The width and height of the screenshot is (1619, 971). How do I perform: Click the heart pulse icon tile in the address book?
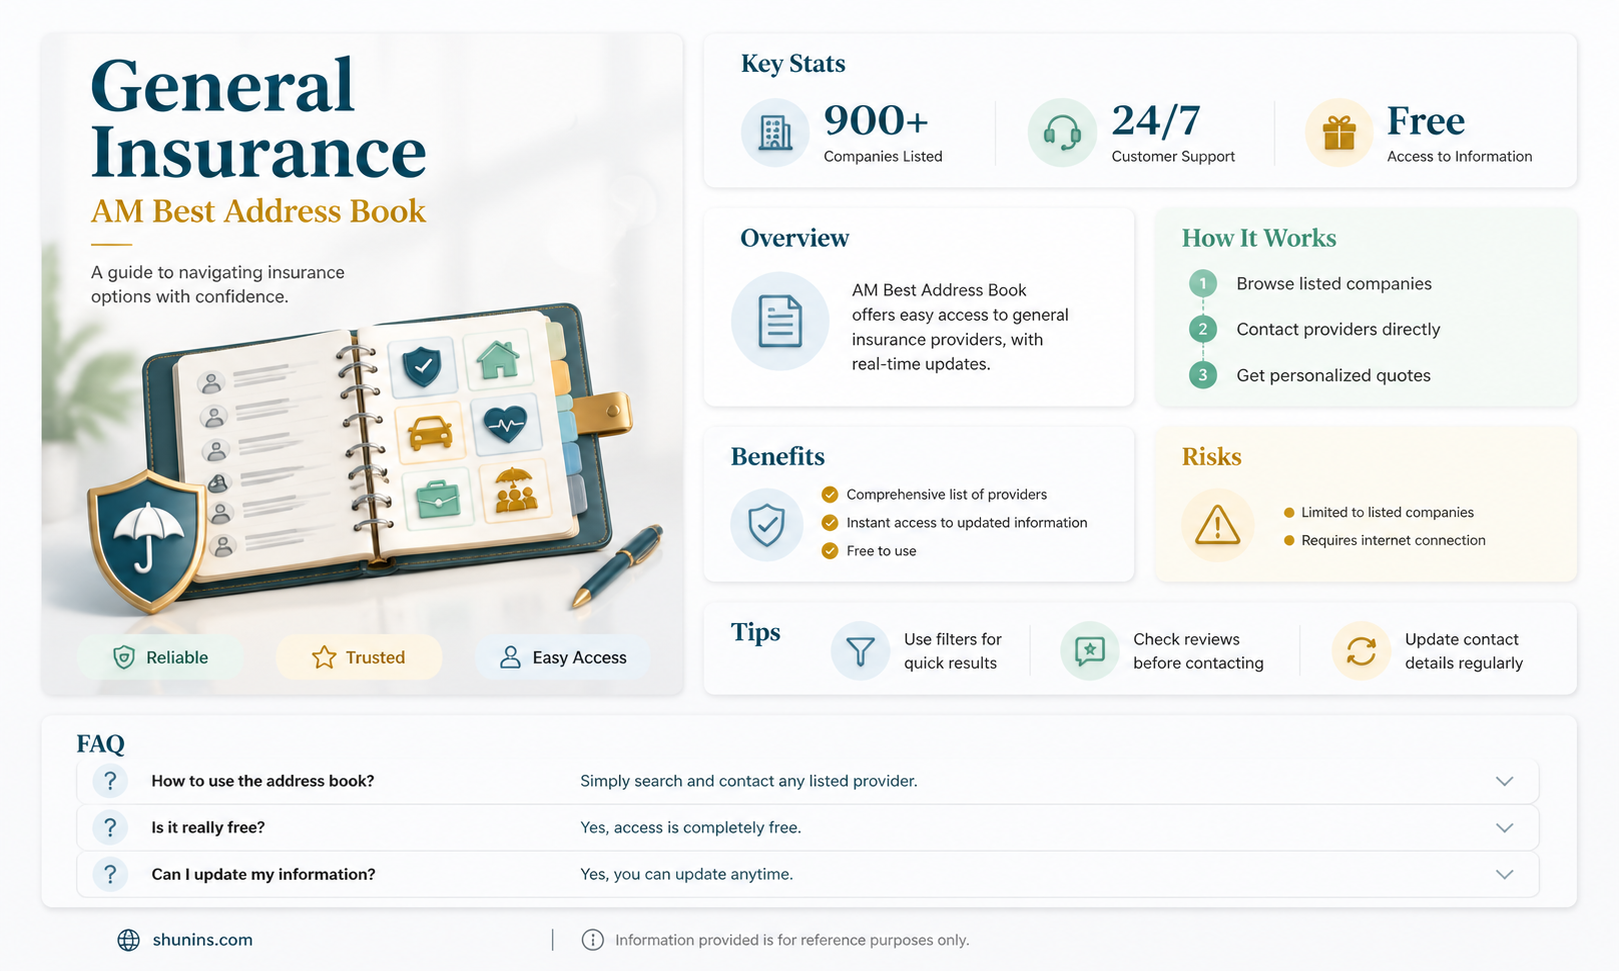(505, 425)
